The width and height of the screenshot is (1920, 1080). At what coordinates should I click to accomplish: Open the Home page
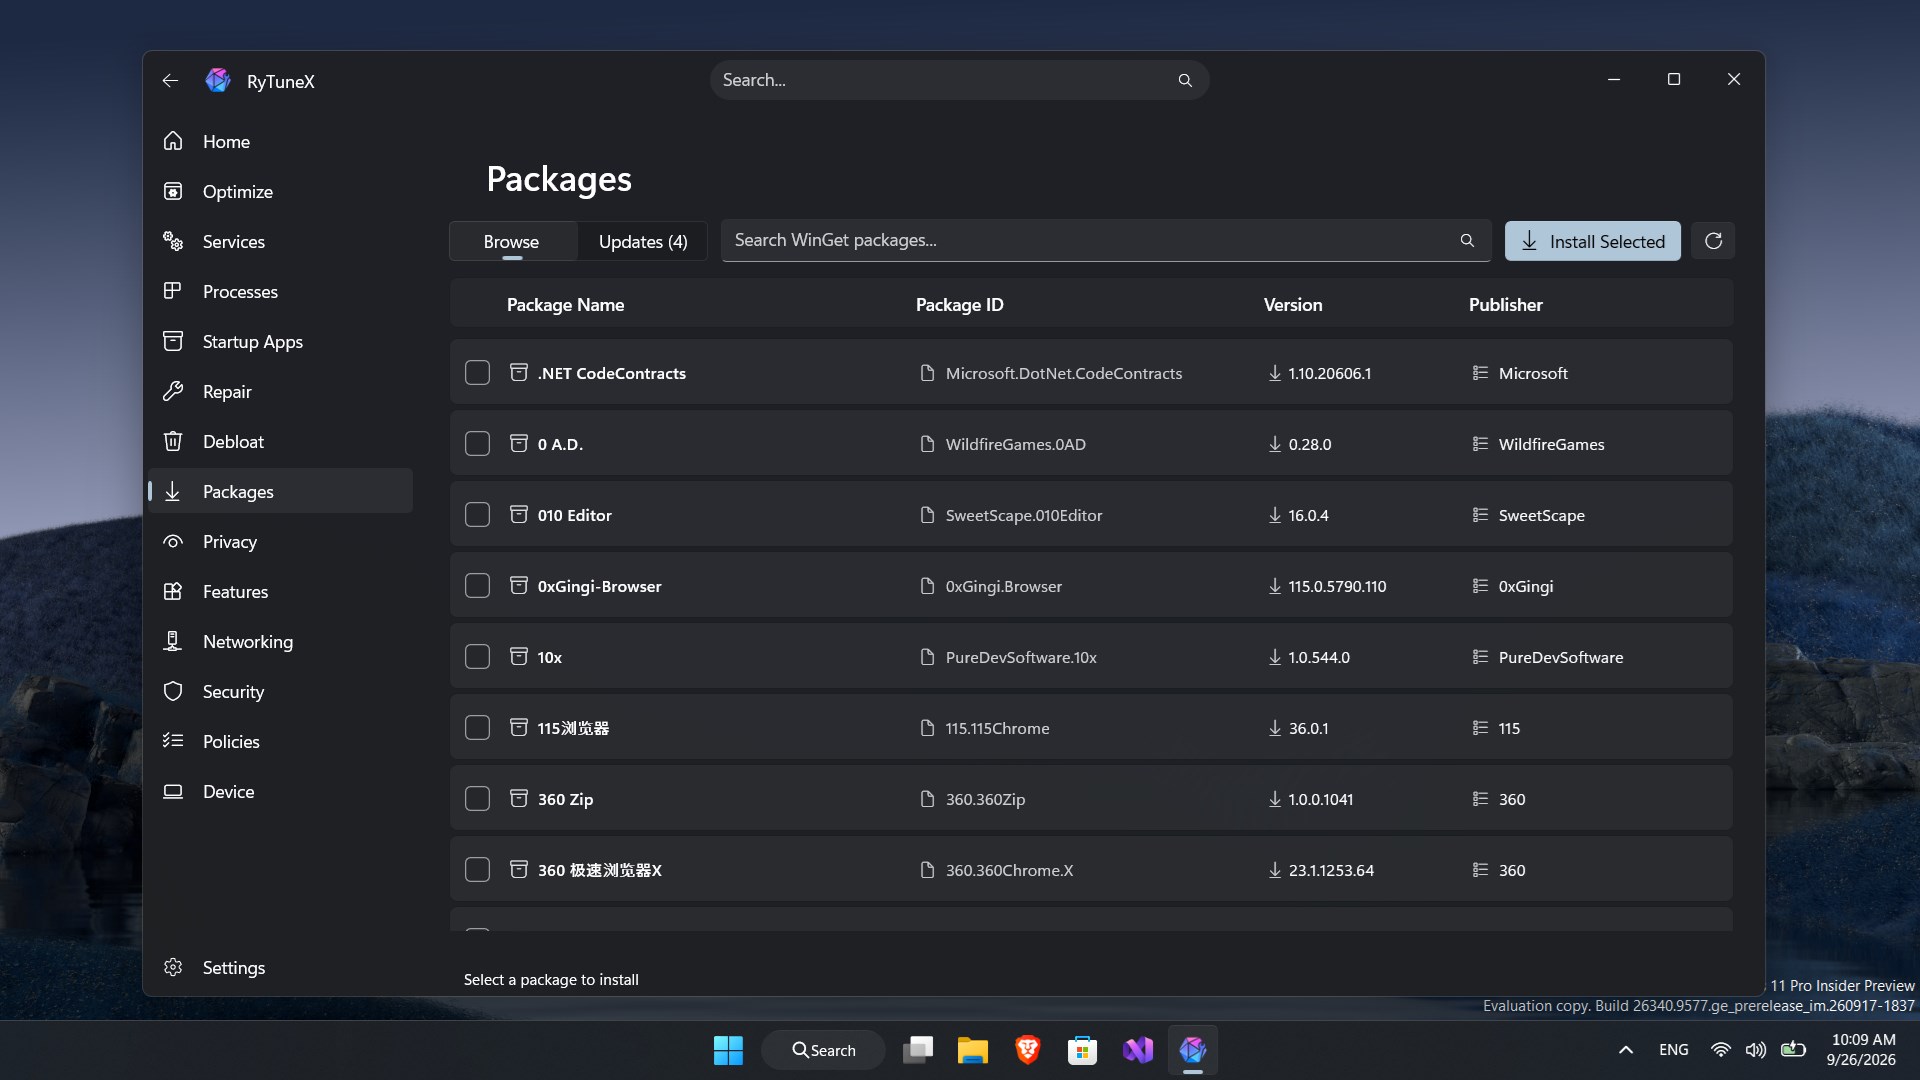coord(280,141)
